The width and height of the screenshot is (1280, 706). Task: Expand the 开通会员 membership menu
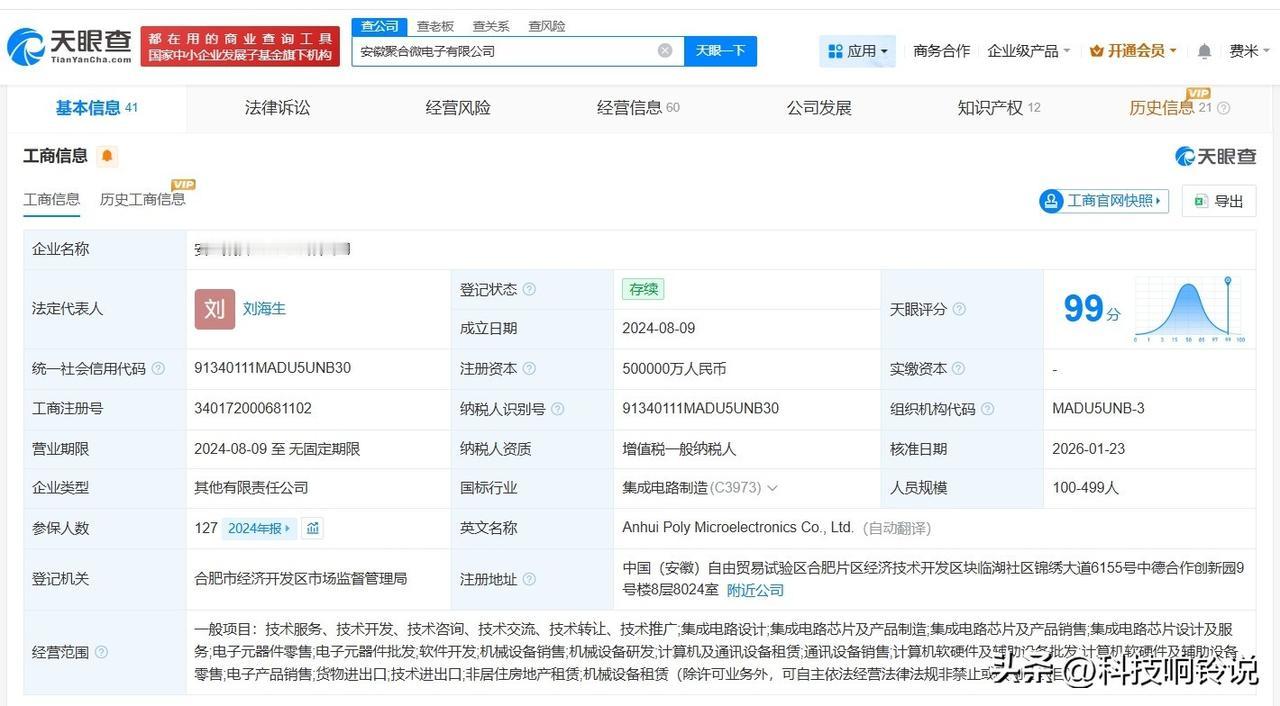1133,51
